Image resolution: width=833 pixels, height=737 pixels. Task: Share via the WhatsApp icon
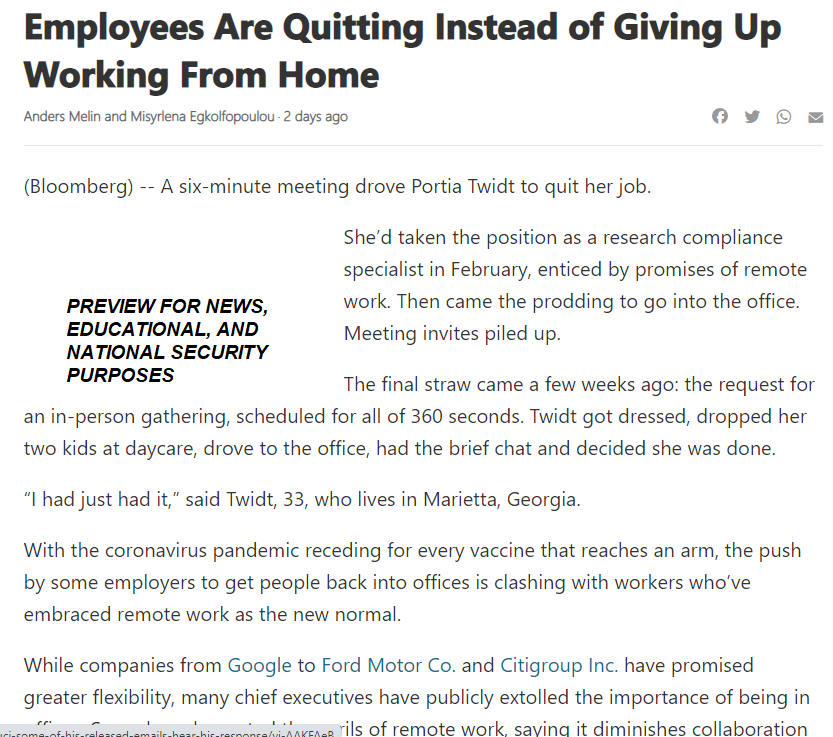tap(784, 117)
